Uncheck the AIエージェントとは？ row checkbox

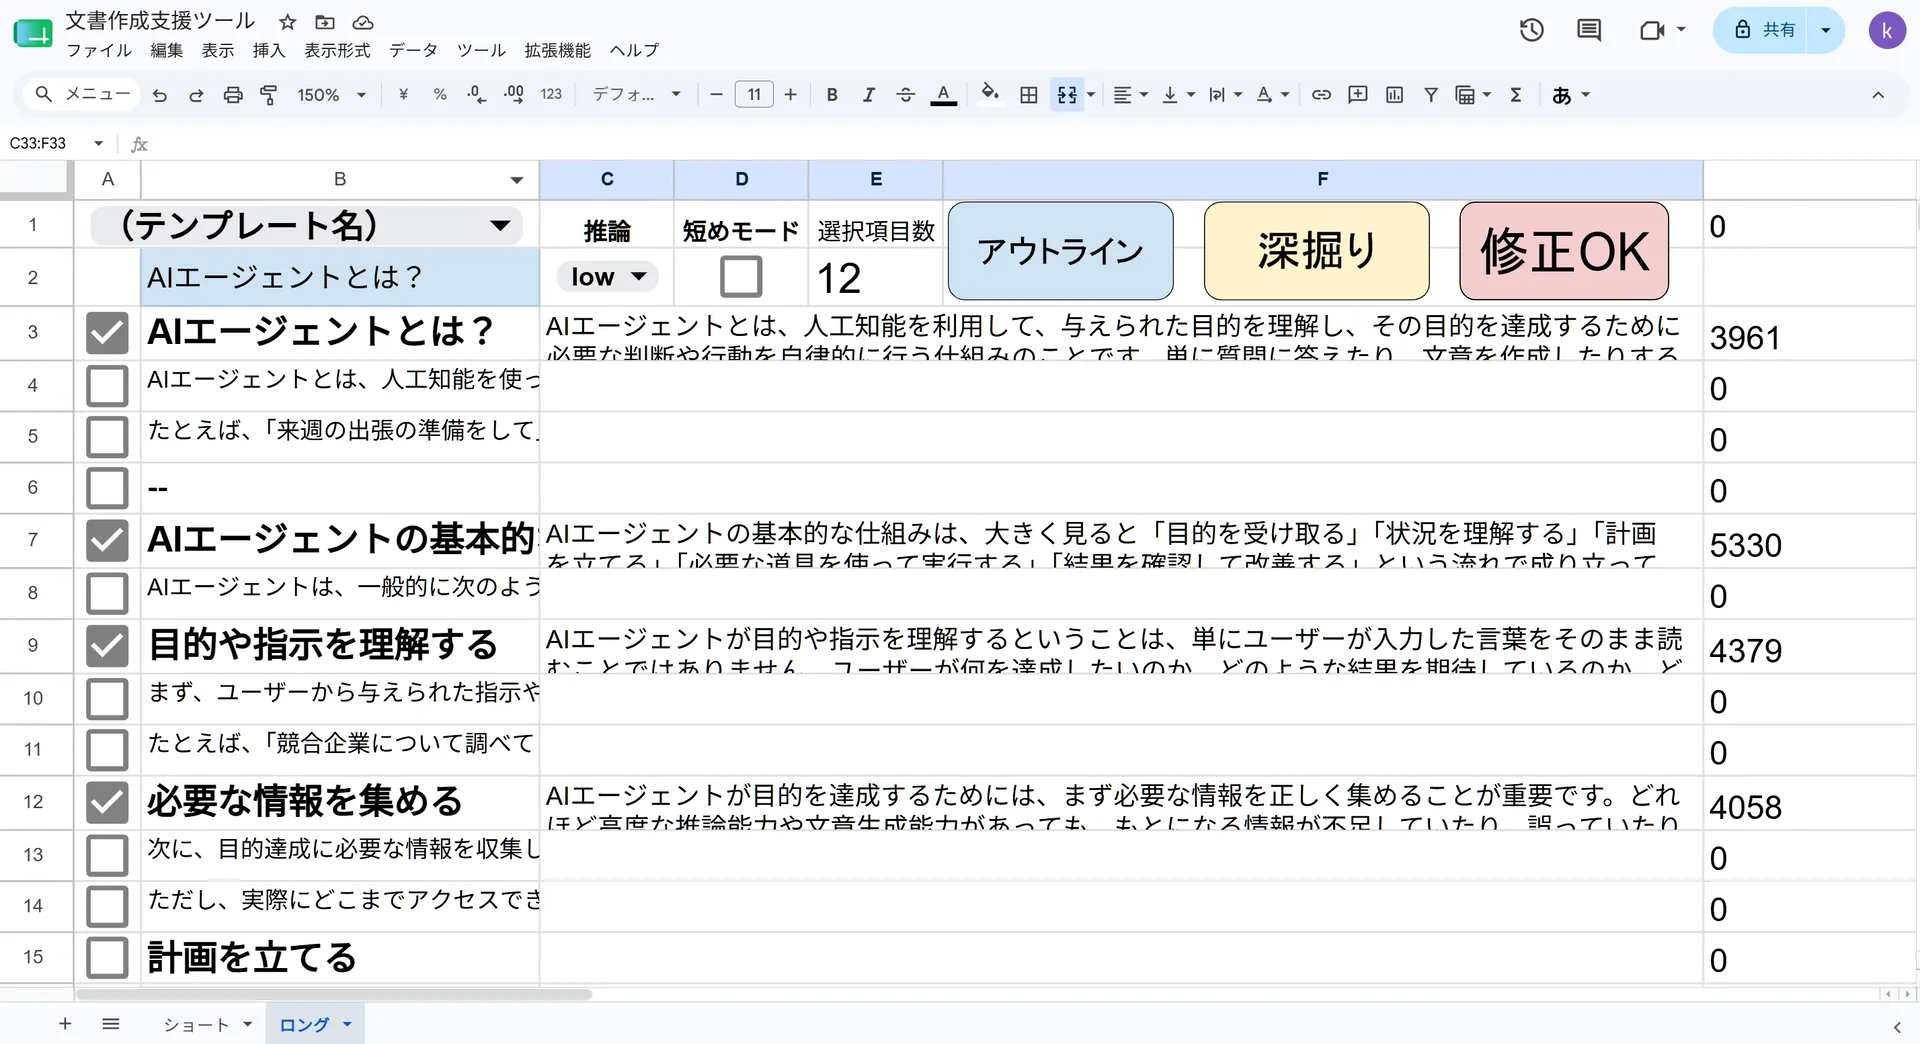pyautogui.click(x=107, y=333)
